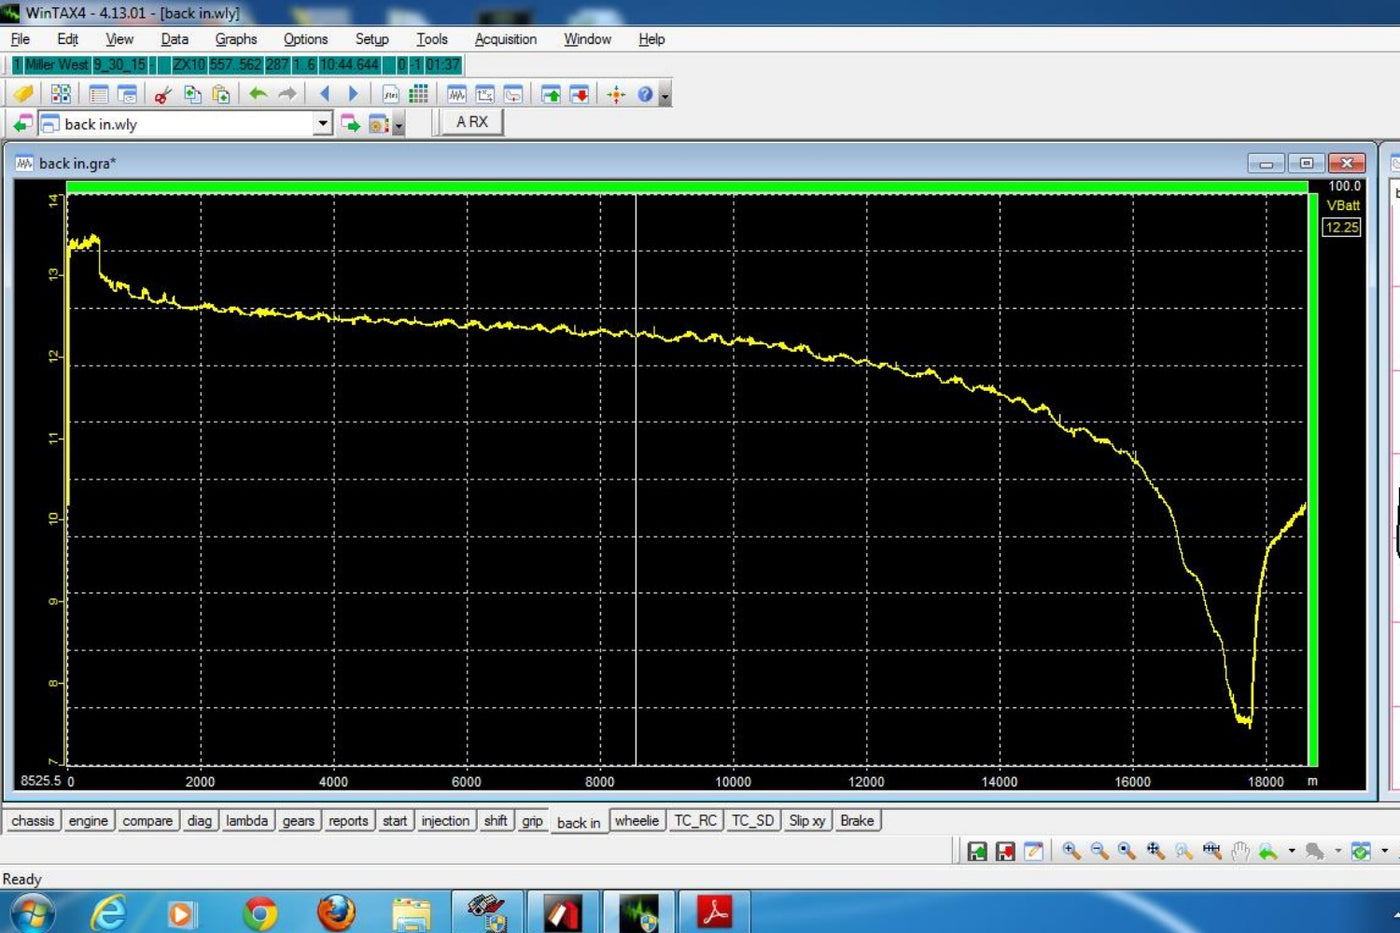1400x933 pixels.
Task: Switch to the engine tab
Action: [88, 820]
